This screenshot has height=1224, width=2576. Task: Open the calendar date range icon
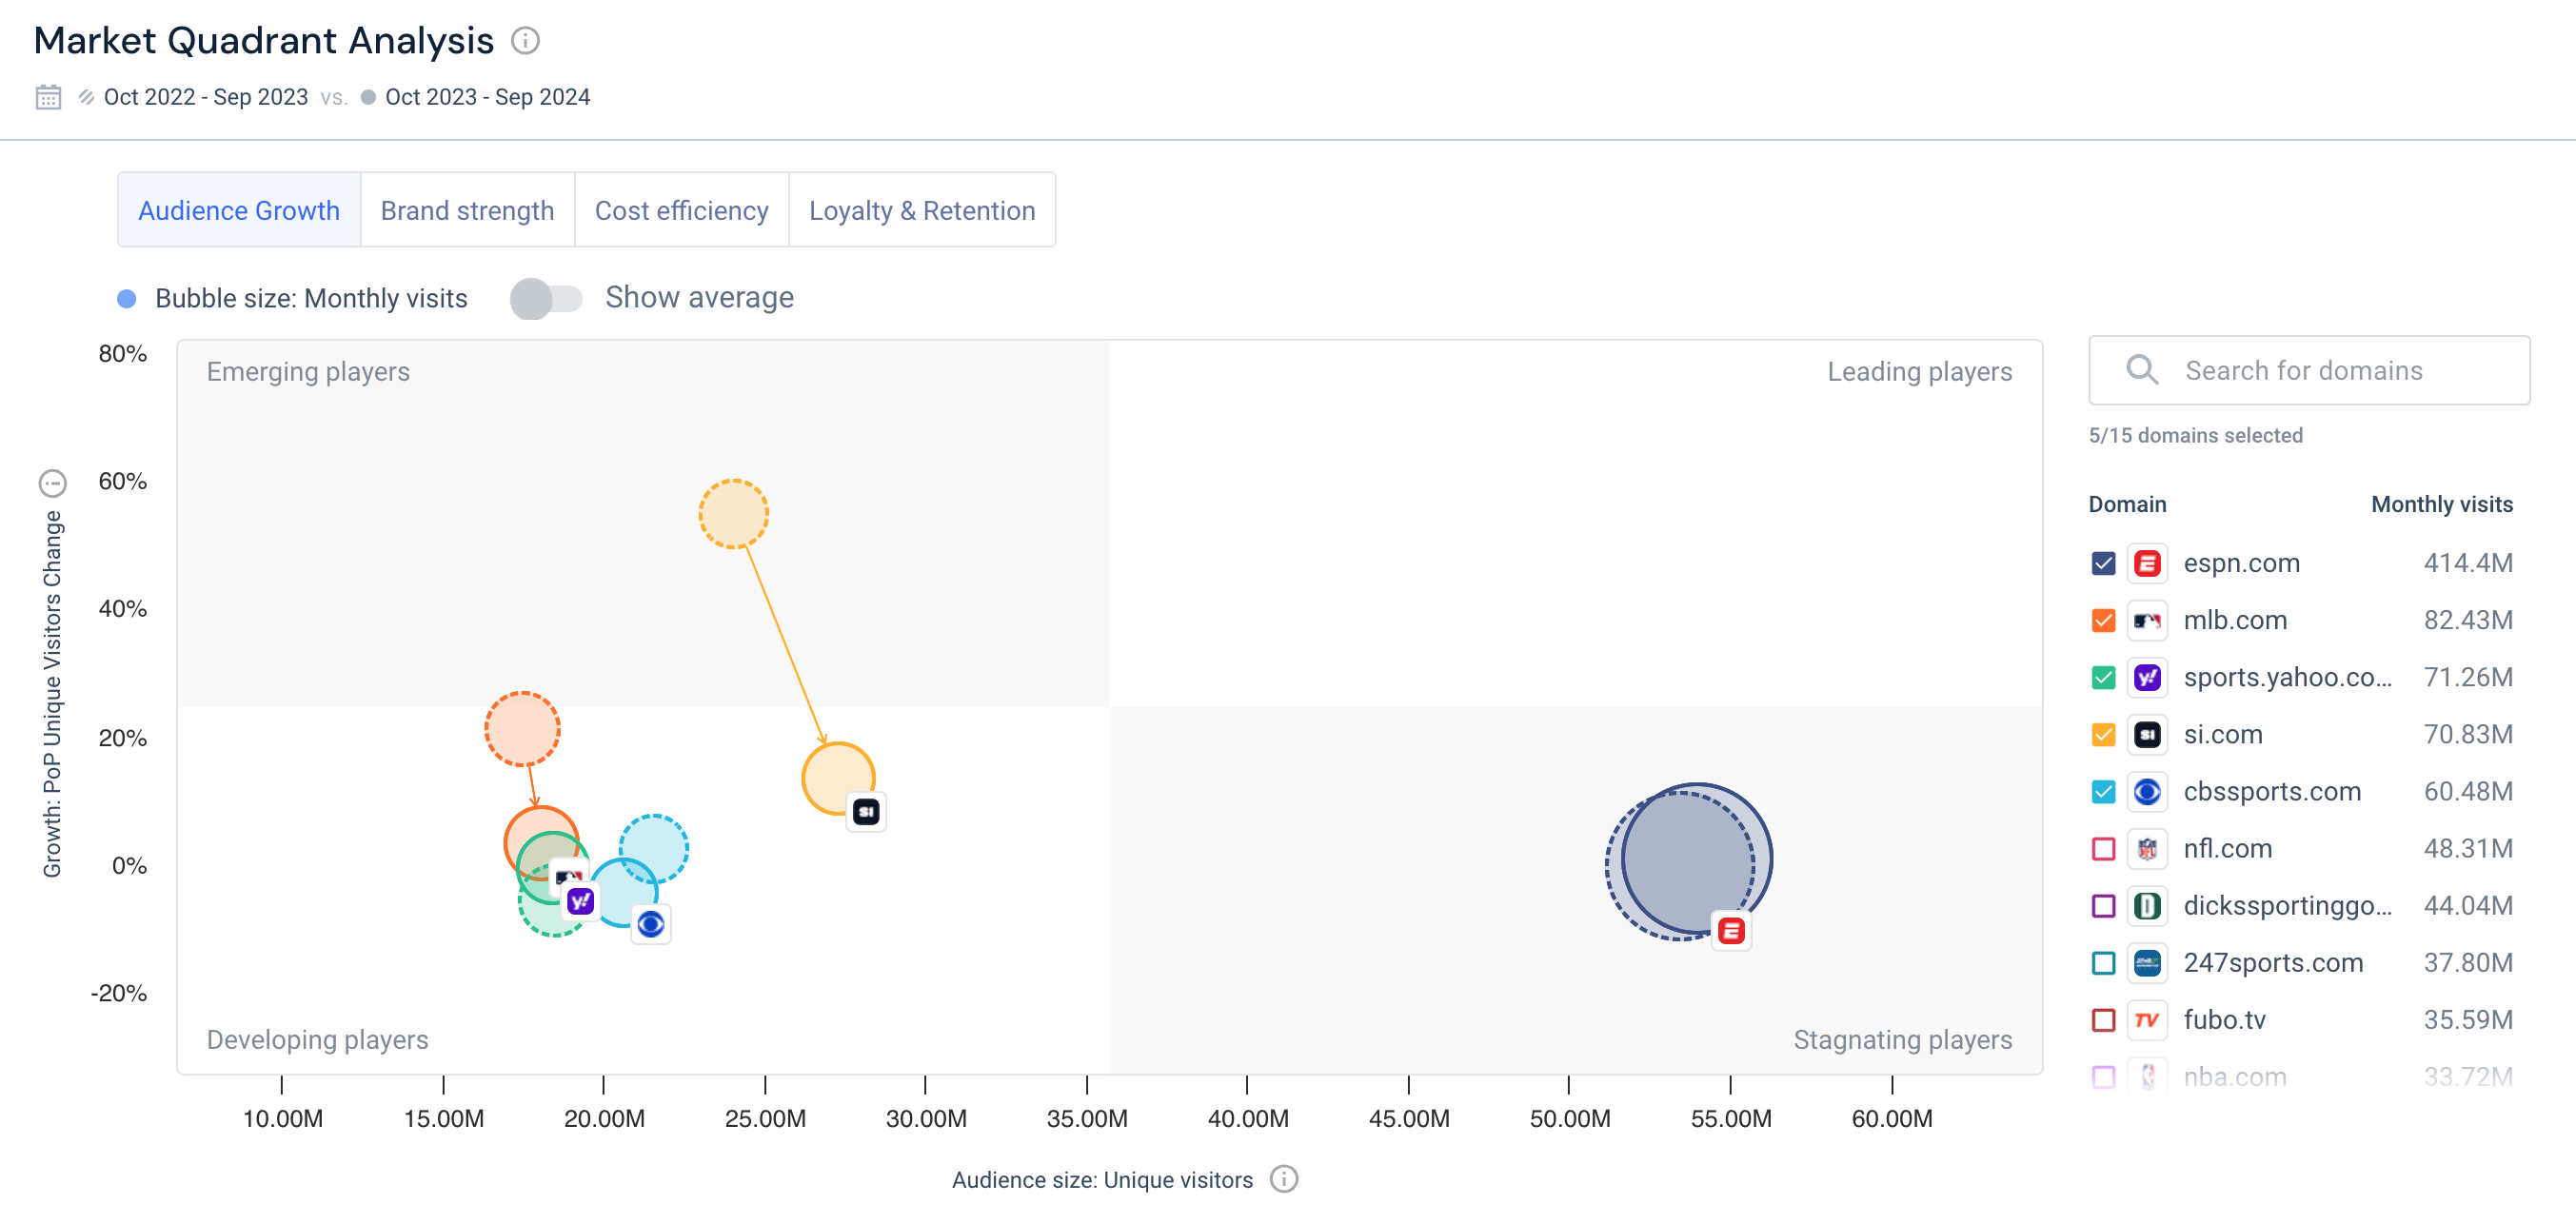48,97
